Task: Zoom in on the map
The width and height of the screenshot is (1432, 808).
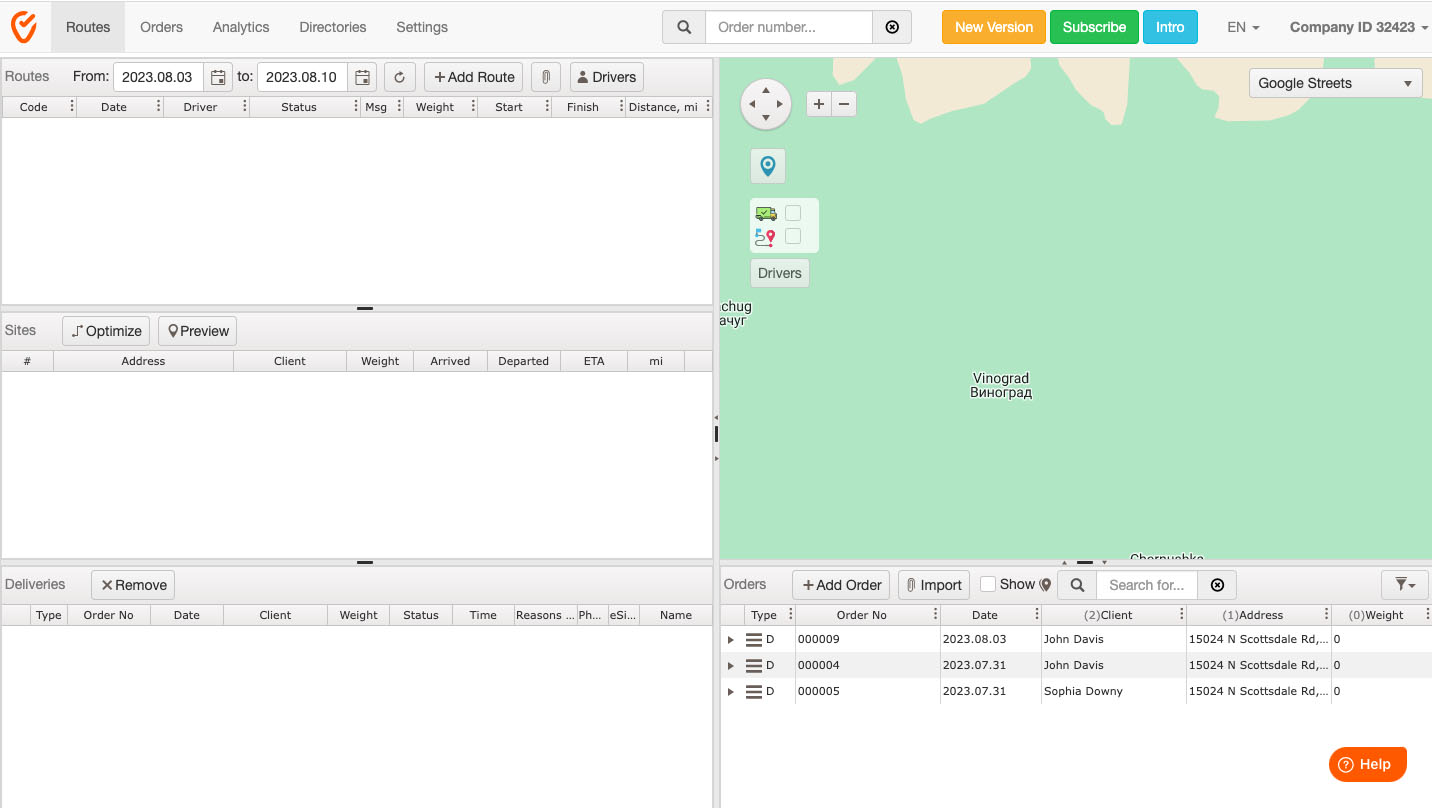Action: (x=819, y=104)
